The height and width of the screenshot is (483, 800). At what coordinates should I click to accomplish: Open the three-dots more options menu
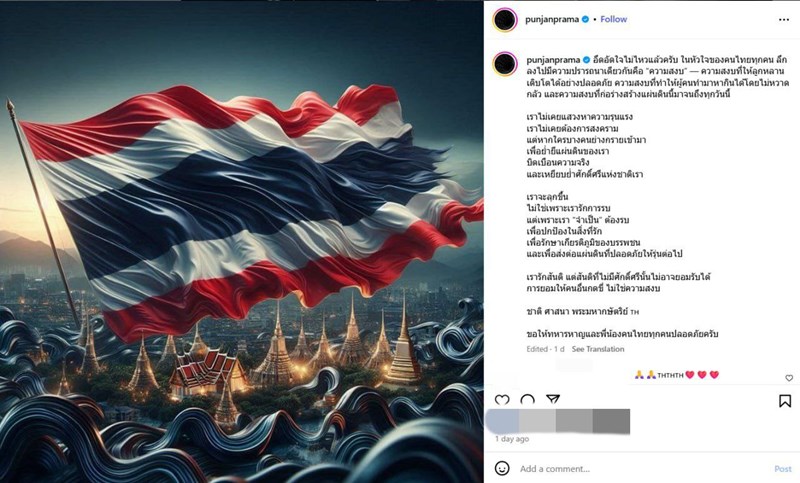[x=784, y=19]
